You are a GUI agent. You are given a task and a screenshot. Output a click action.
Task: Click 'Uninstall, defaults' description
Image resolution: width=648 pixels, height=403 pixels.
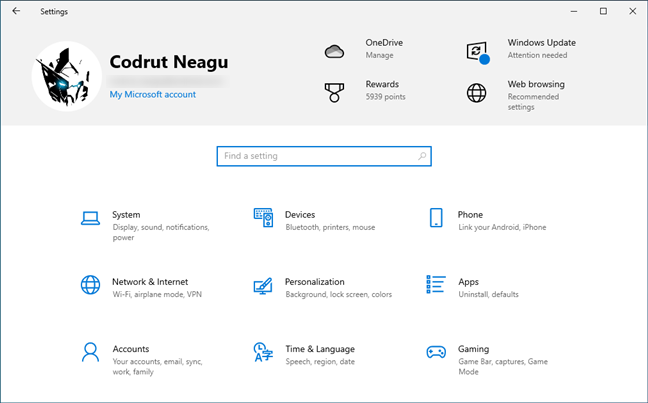pos(488,294)
